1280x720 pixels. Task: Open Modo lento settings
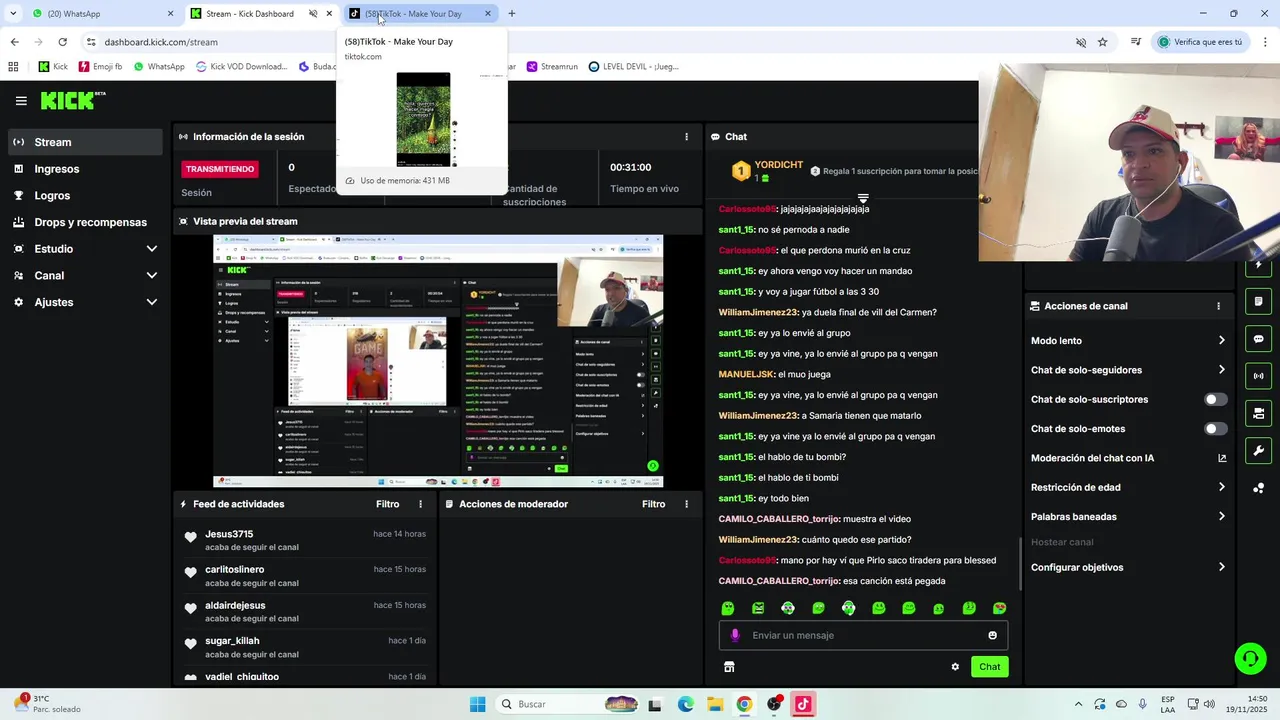coord(1128,341)
